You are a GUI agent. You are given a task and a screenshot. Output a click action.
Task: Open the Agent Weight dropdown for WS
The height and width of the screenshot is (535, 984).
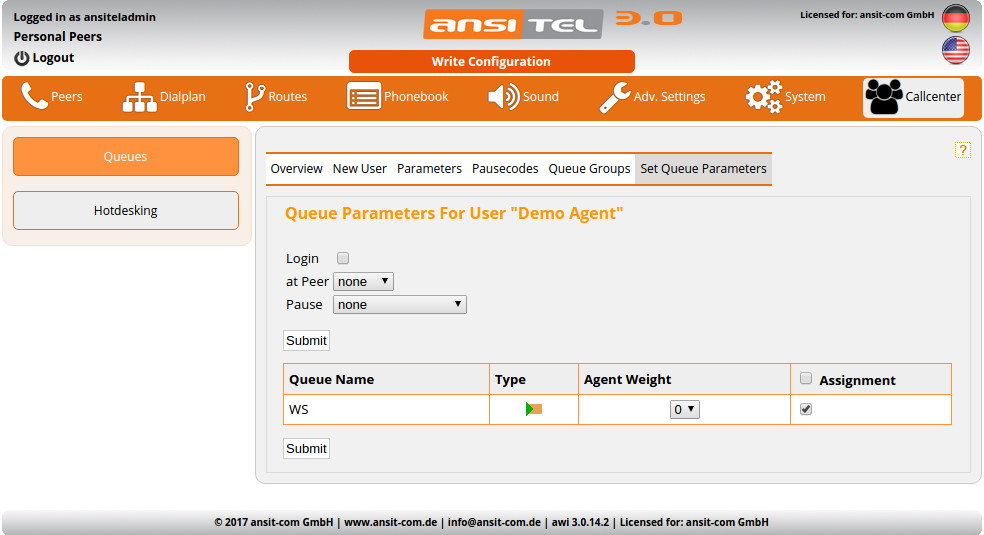684,409
